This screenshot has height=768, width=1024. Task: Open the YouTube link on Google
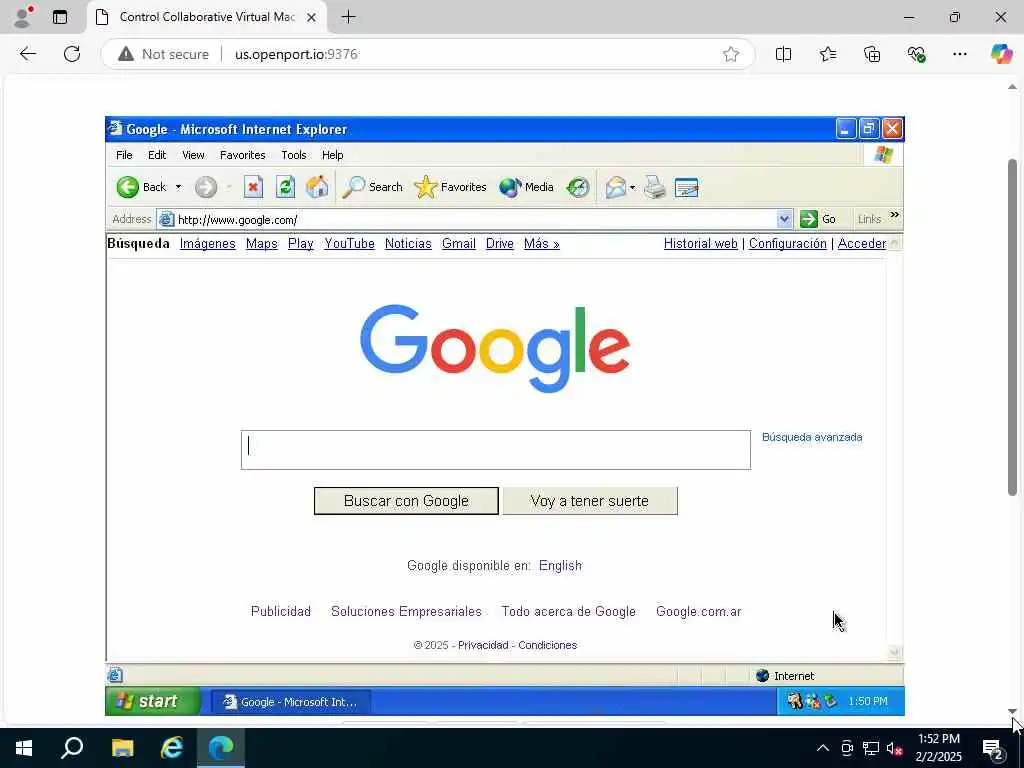(349, 244)
